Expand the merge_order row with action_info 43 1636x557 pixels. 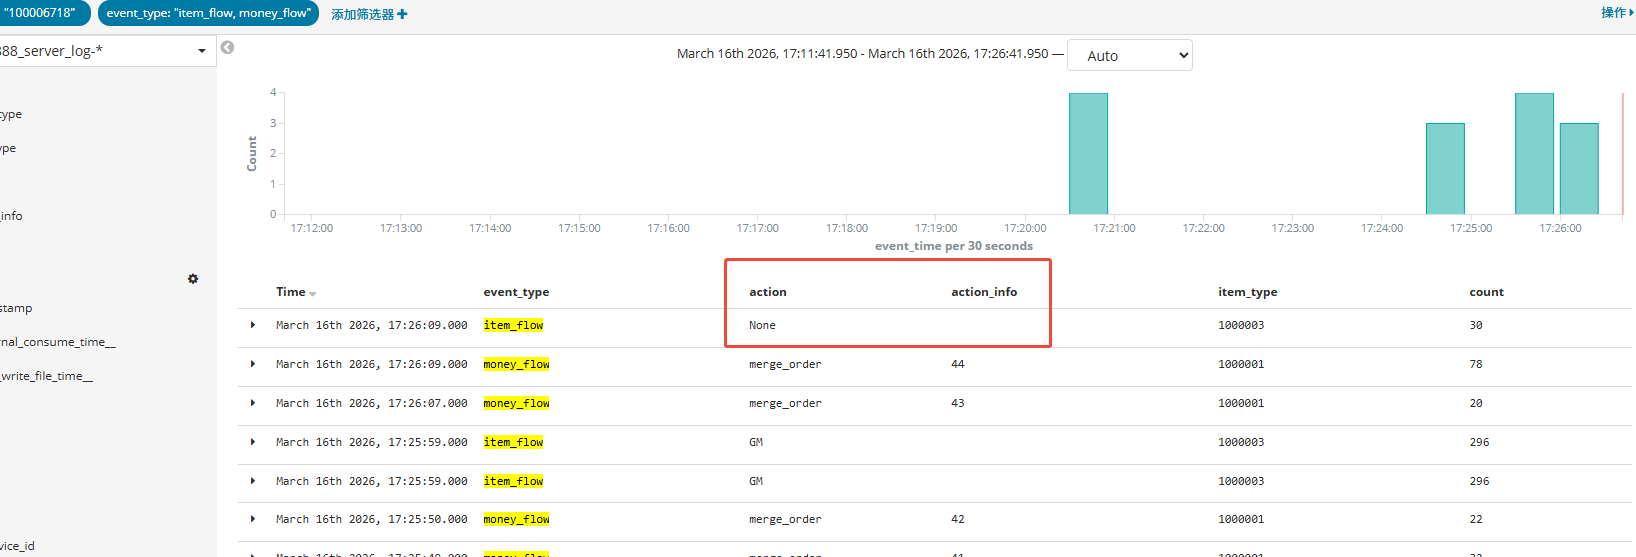[253, 403]
